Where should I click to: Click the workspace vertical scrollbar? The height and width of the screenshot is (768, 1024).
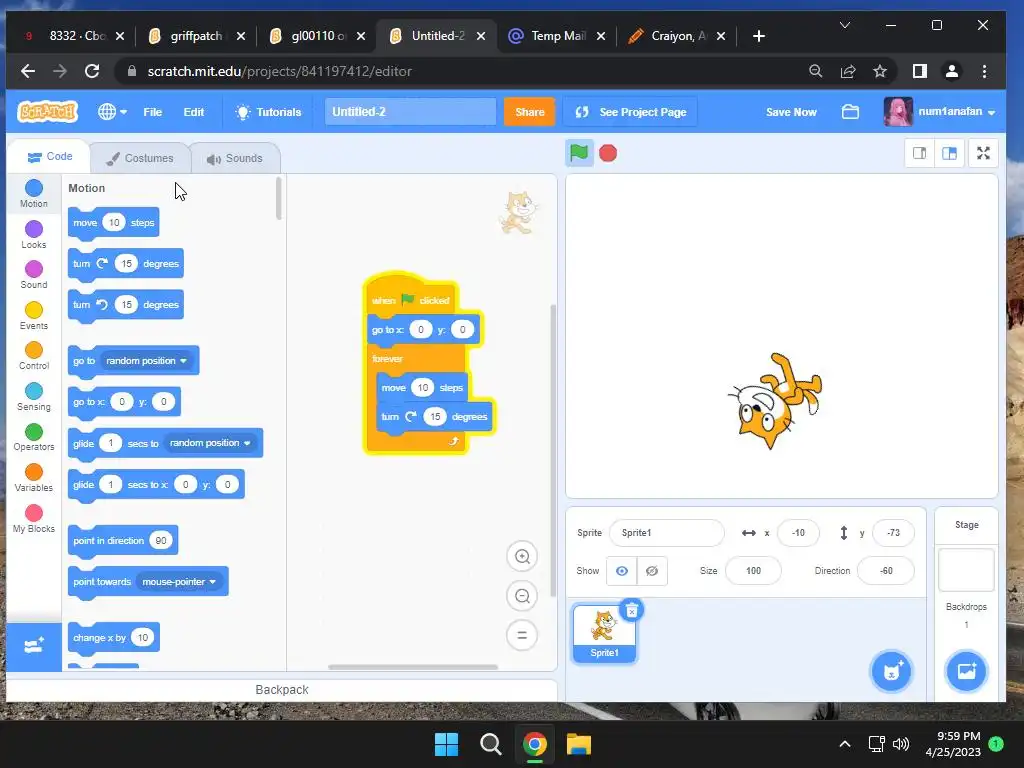pyautogui.click(x=553, y=451)
